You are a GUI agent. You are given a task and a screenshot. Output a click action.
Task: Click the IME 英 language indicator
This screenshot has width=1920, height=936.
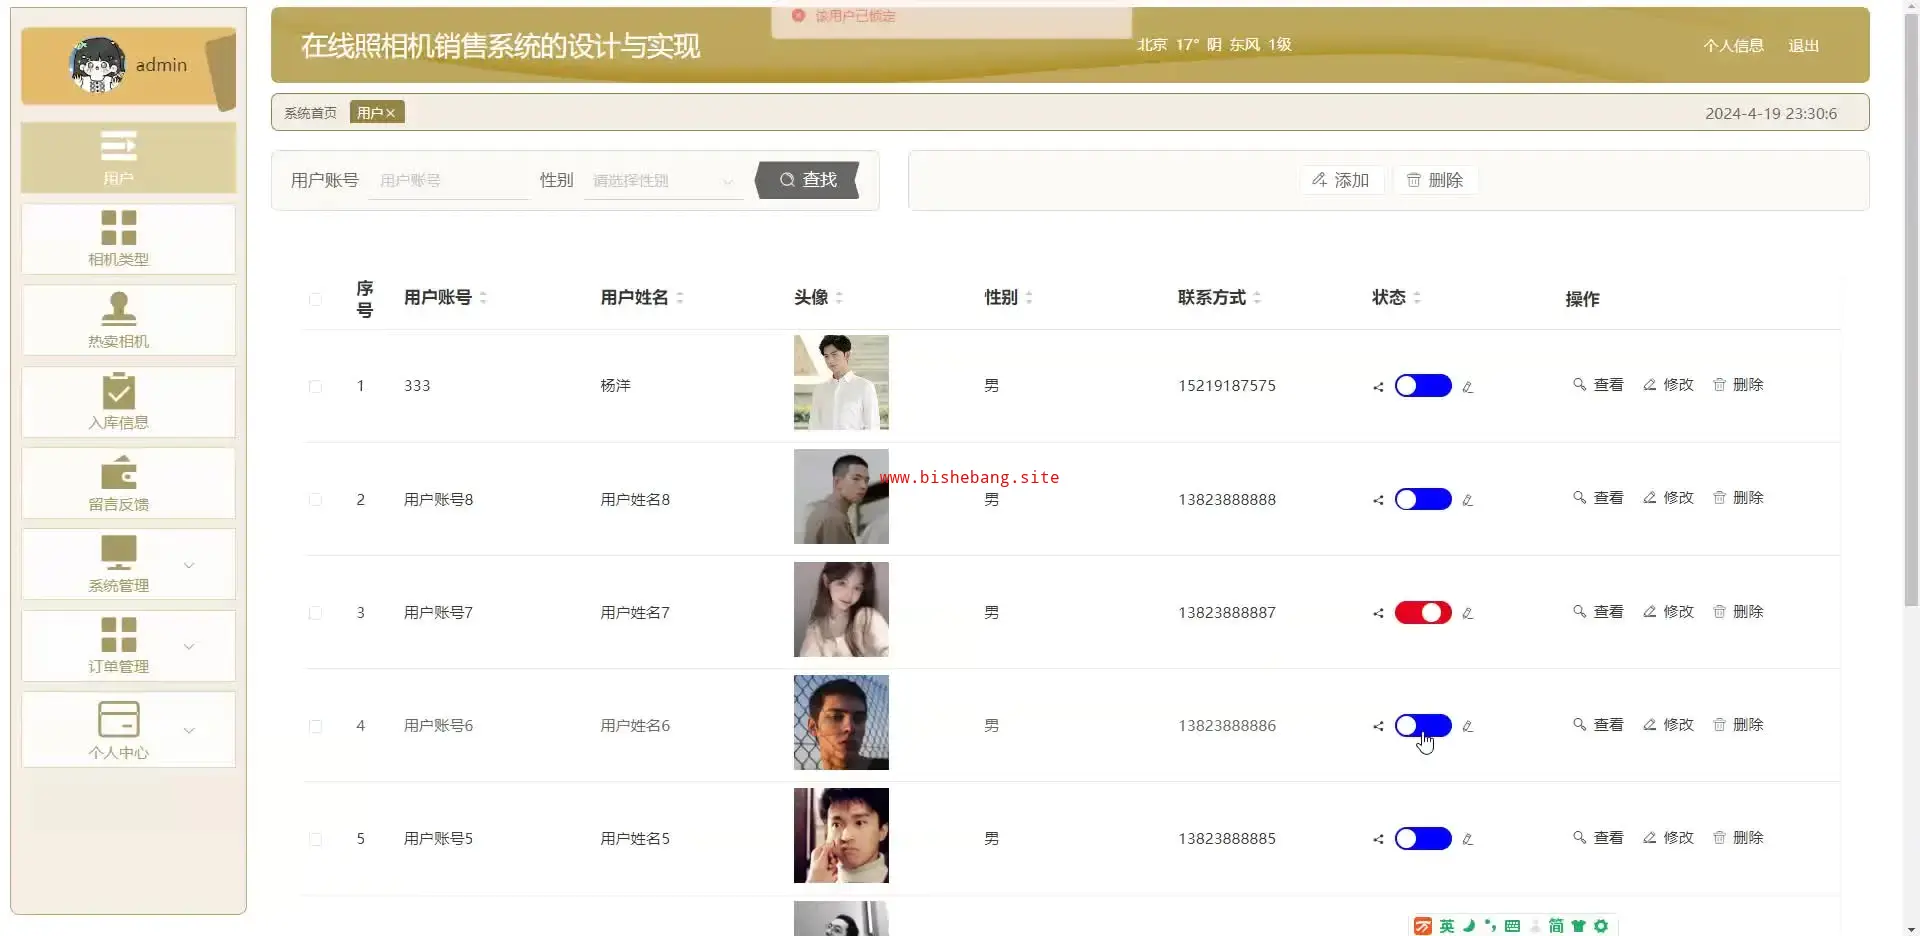click(1447, 926)
